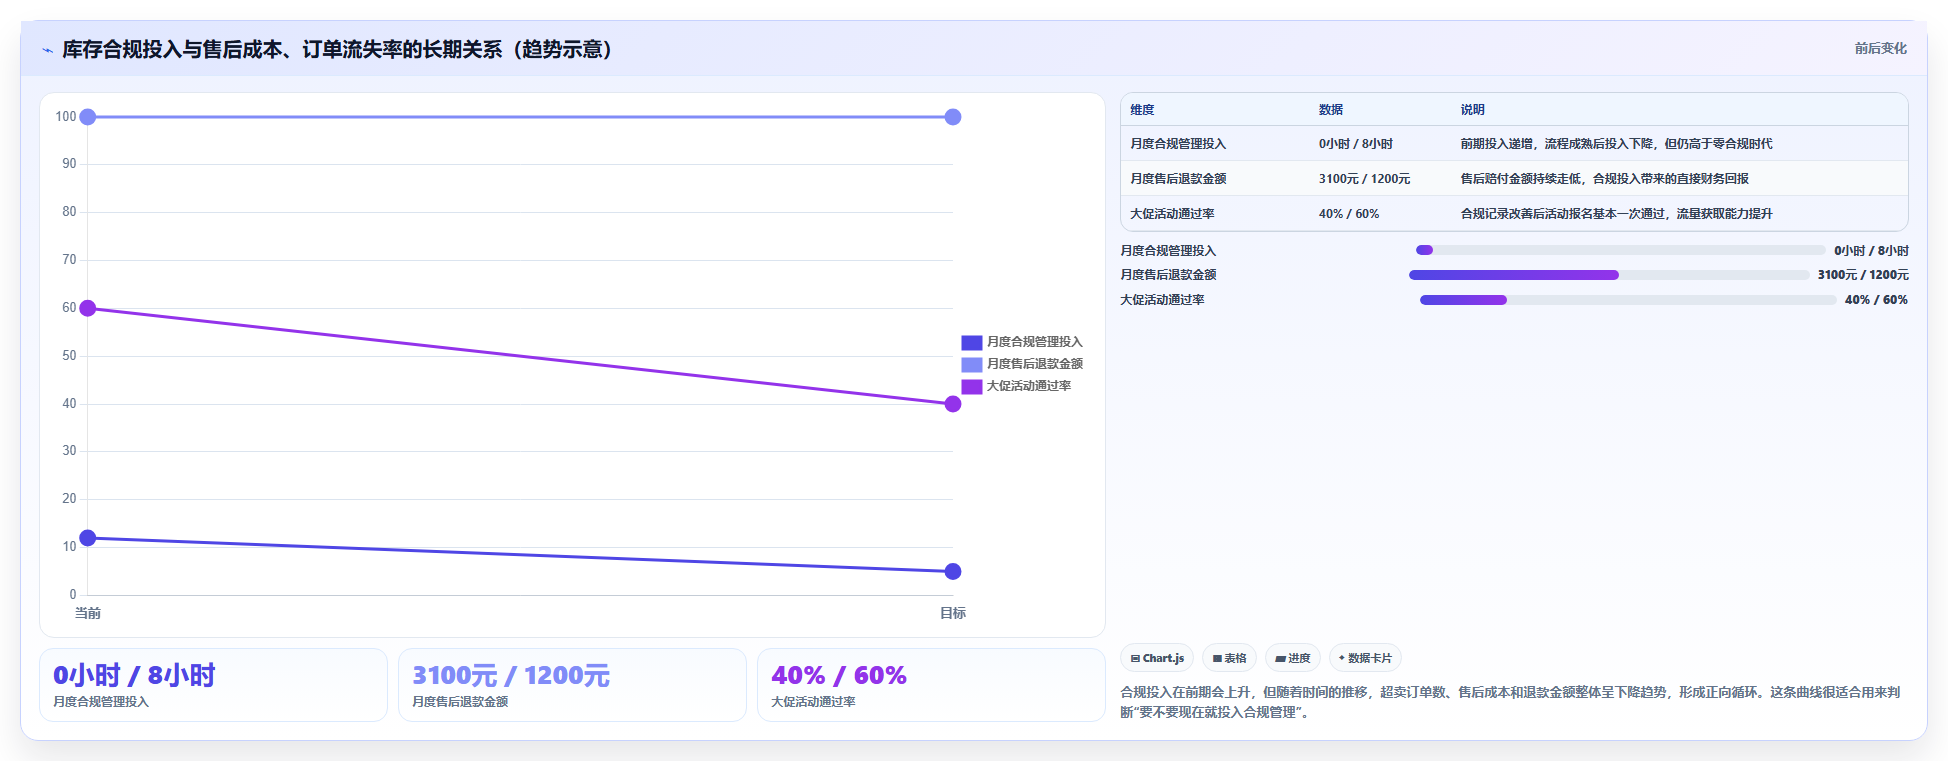Click the purple data point at 60 当前
The image size is (1948, 761).
[x=88, y=308]
